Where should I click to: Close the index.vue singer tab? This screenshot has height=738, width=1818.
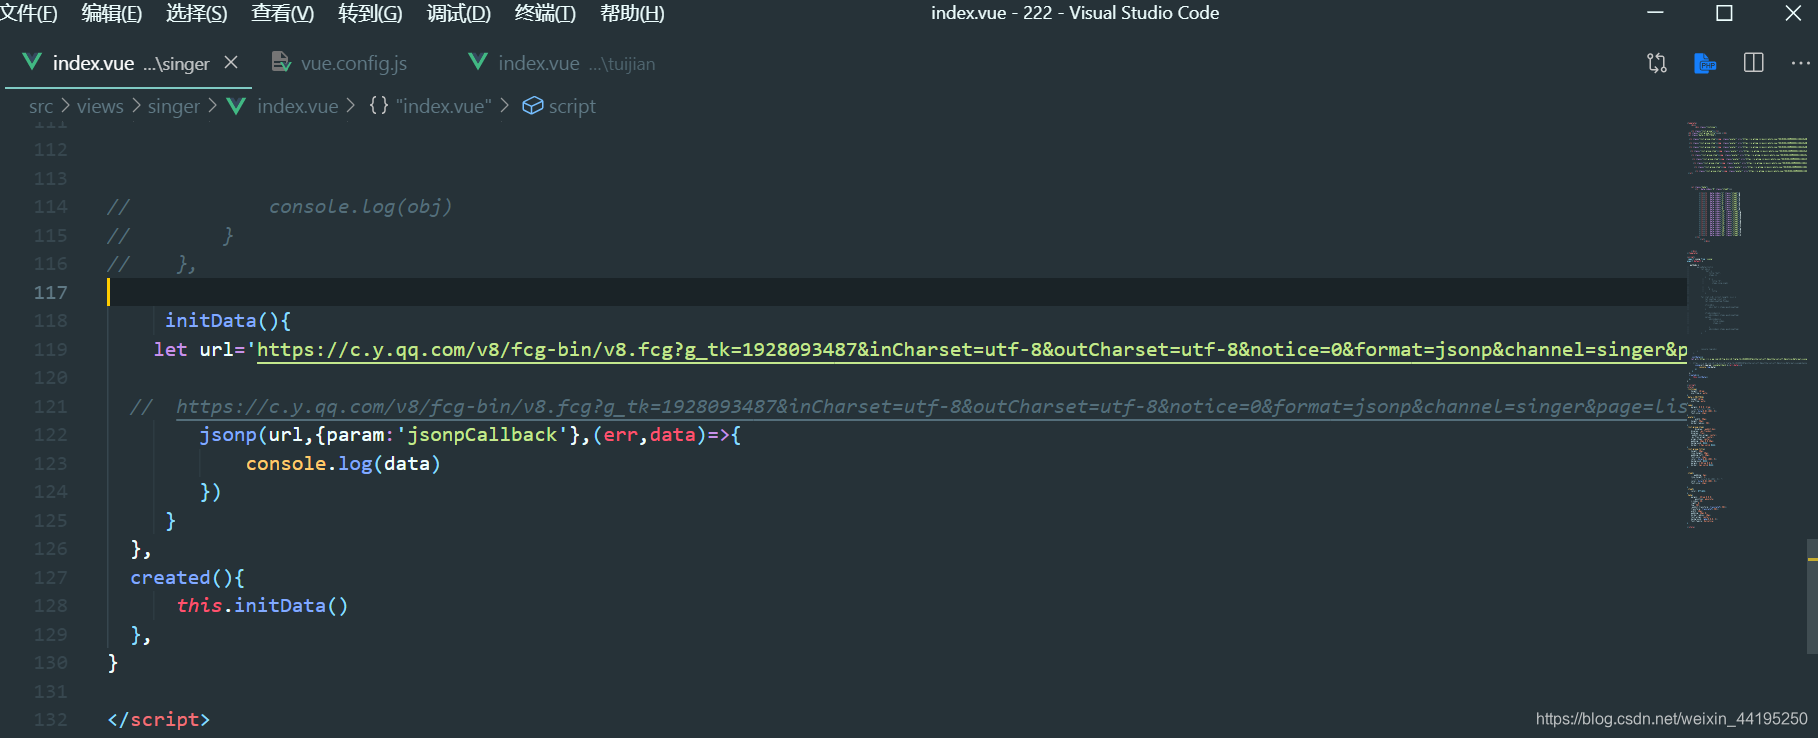231,62
